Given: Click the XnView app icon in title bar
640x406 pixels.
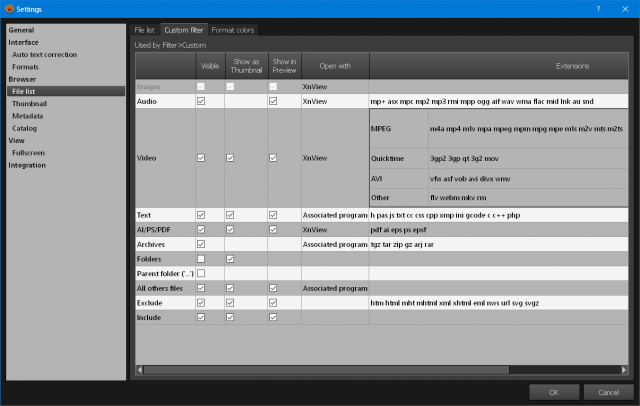Looking at the screenshot, I should tap(9, 9).
